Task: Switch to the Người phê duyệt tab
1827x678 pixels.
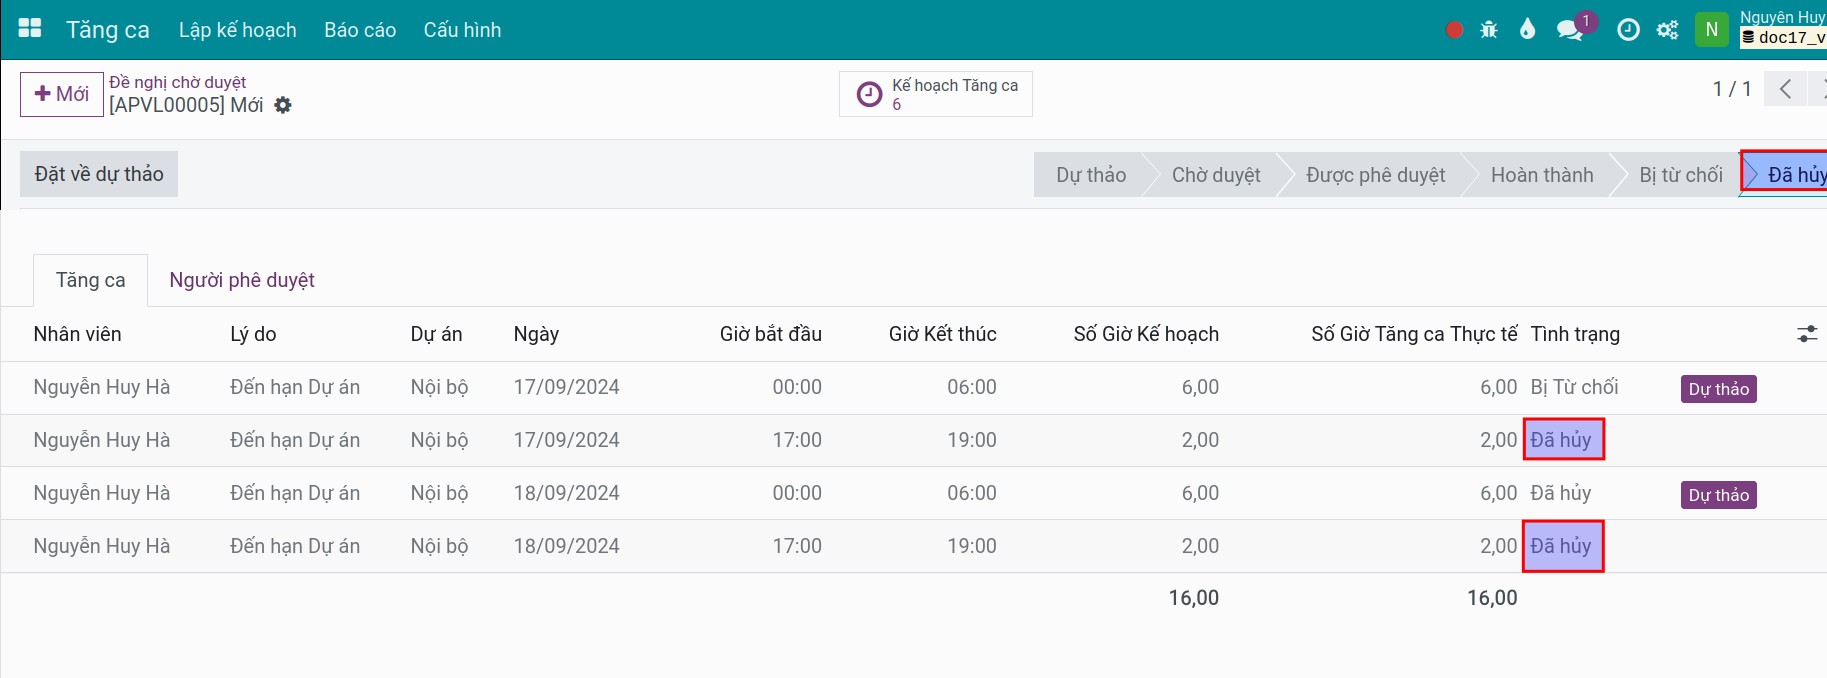Action: tap(242, 280)
